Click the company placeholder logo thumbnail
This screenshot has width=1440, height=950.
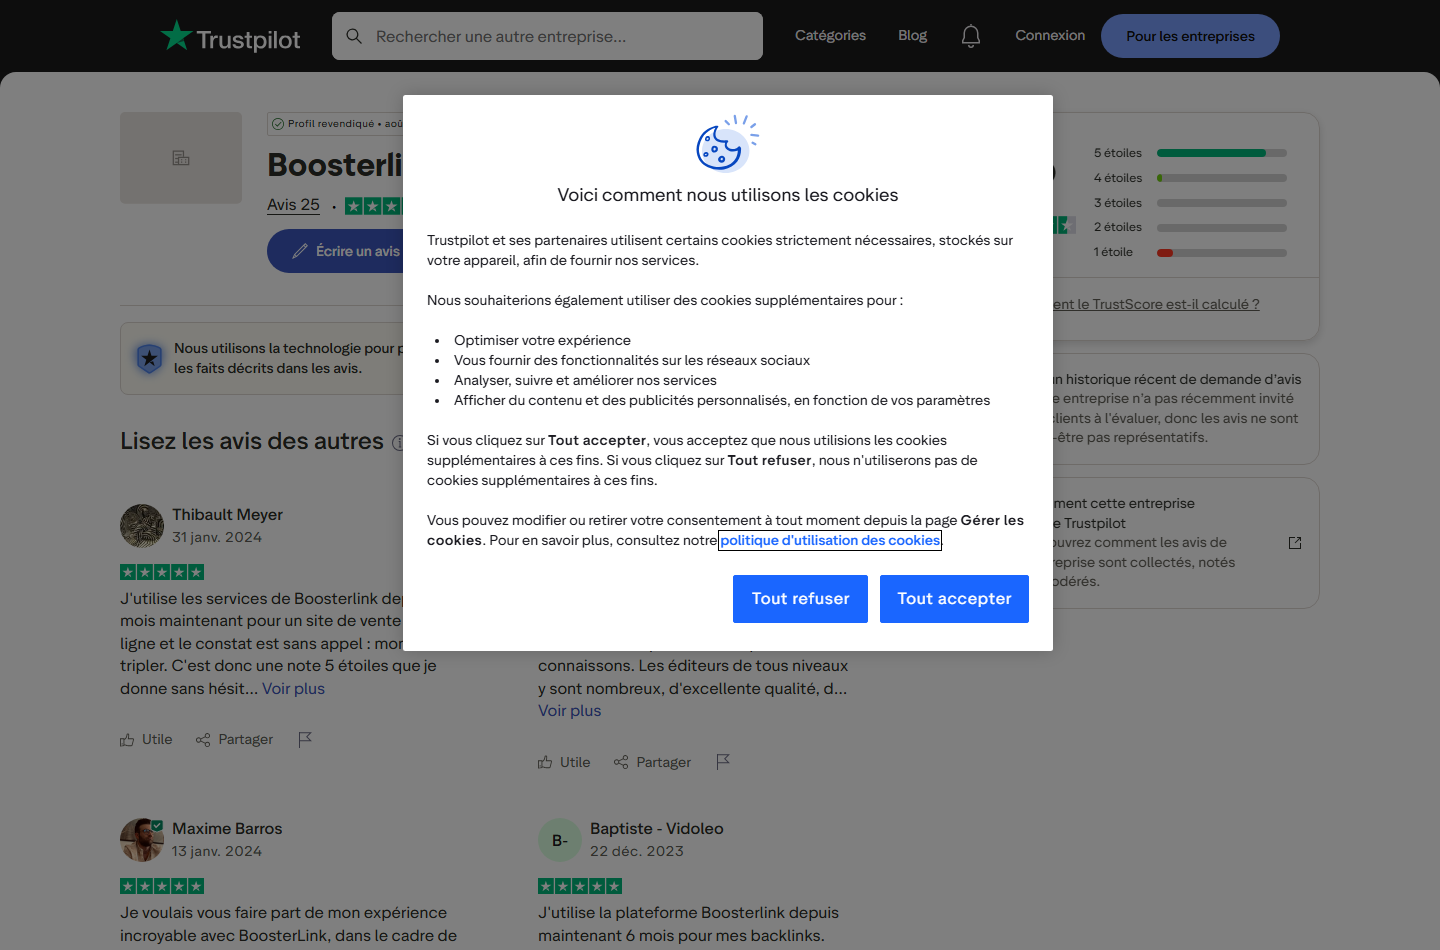point(181,158)
